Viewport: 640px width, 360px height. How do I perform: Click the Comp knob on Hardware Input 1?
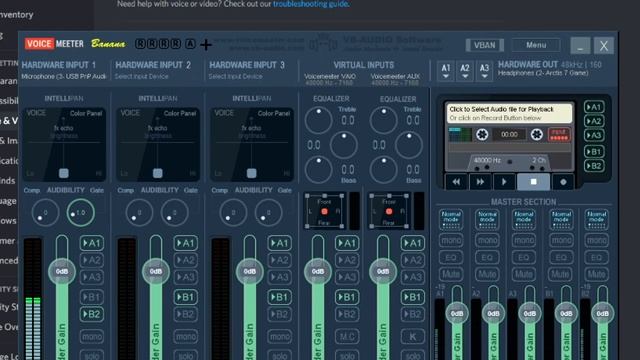(x=45, y=213)
